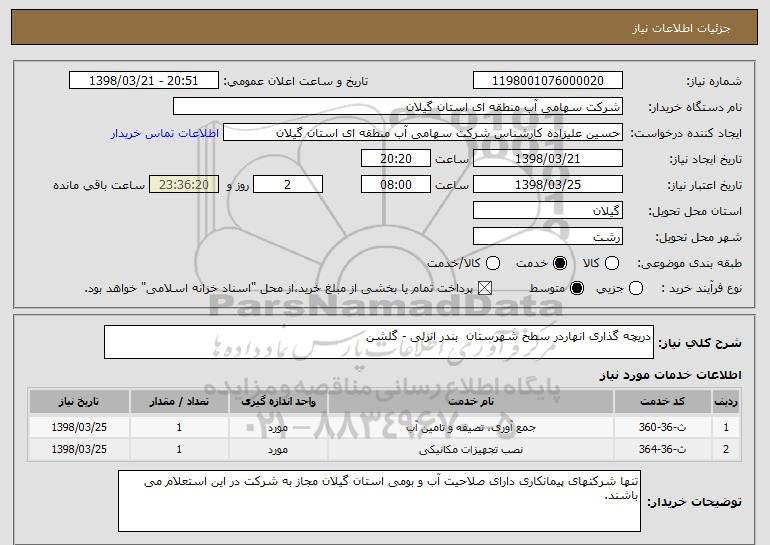Click the تعداد / مقدار column header
The width and height of the screenshot is (770, 545).
point(179,402)
